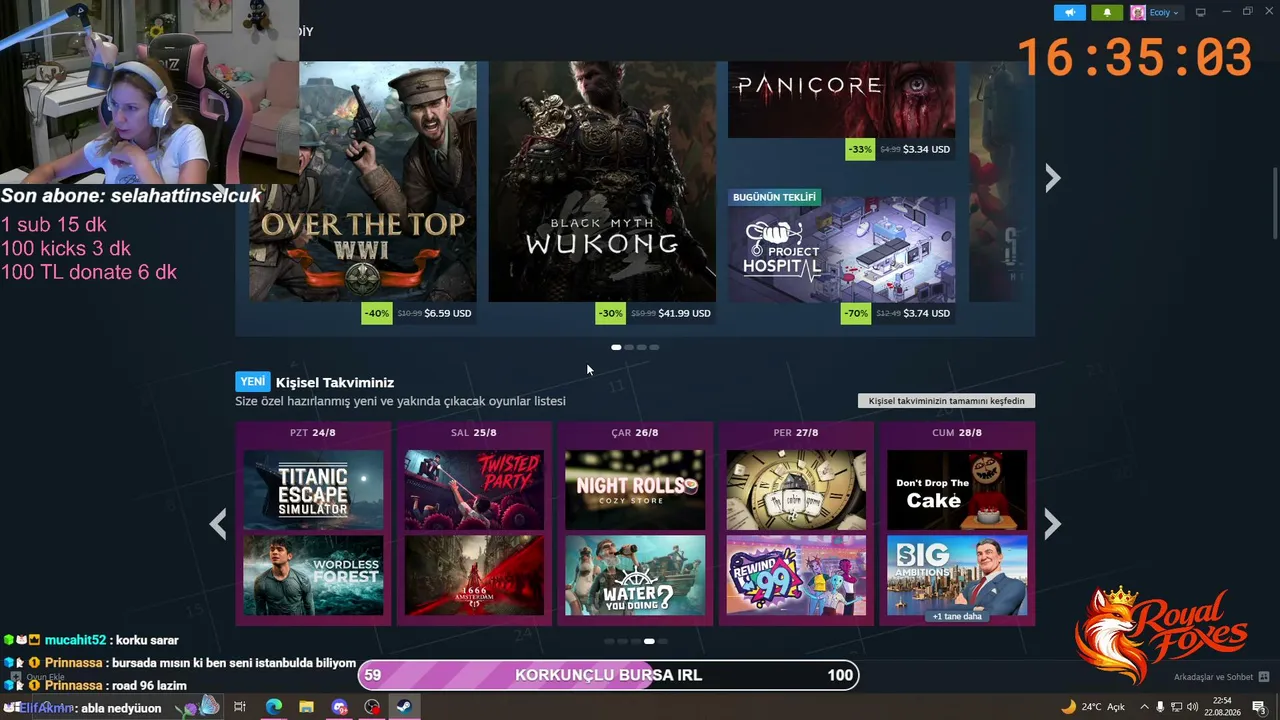Switch Steam to Big Picture mode icon

pyautogui.click(x=1201, y=13)
